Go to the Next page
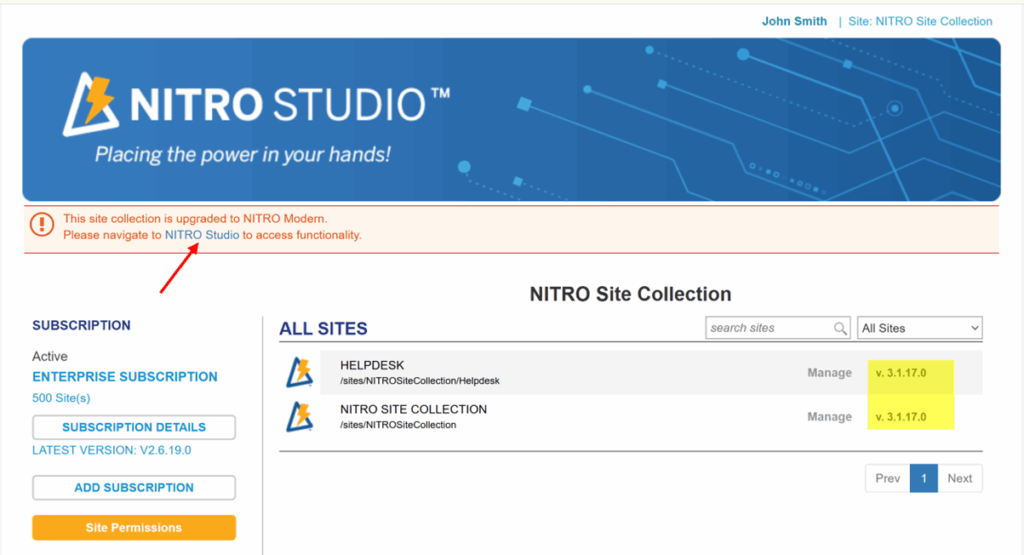The image size is (1024, 555). tap(960, 479)
